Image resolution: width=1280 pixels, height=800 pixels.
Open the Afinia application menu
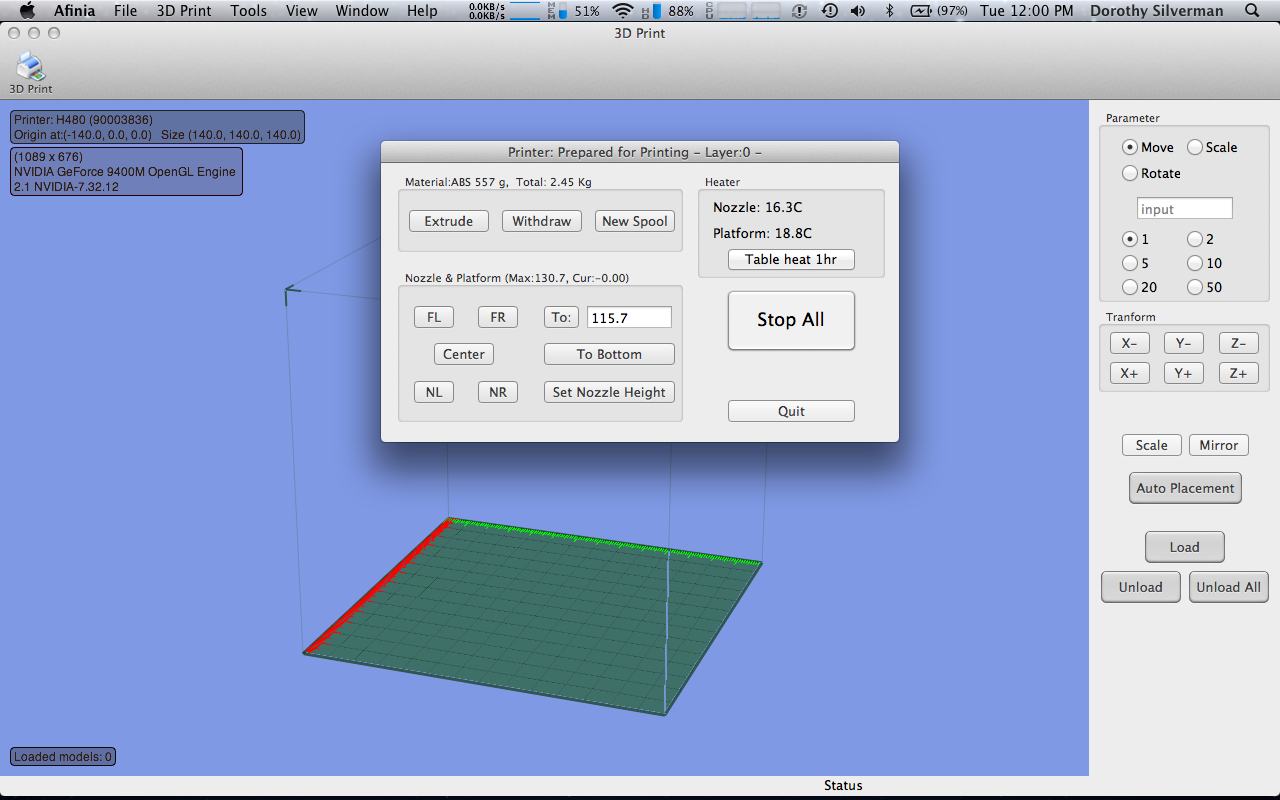coord(74,11)
